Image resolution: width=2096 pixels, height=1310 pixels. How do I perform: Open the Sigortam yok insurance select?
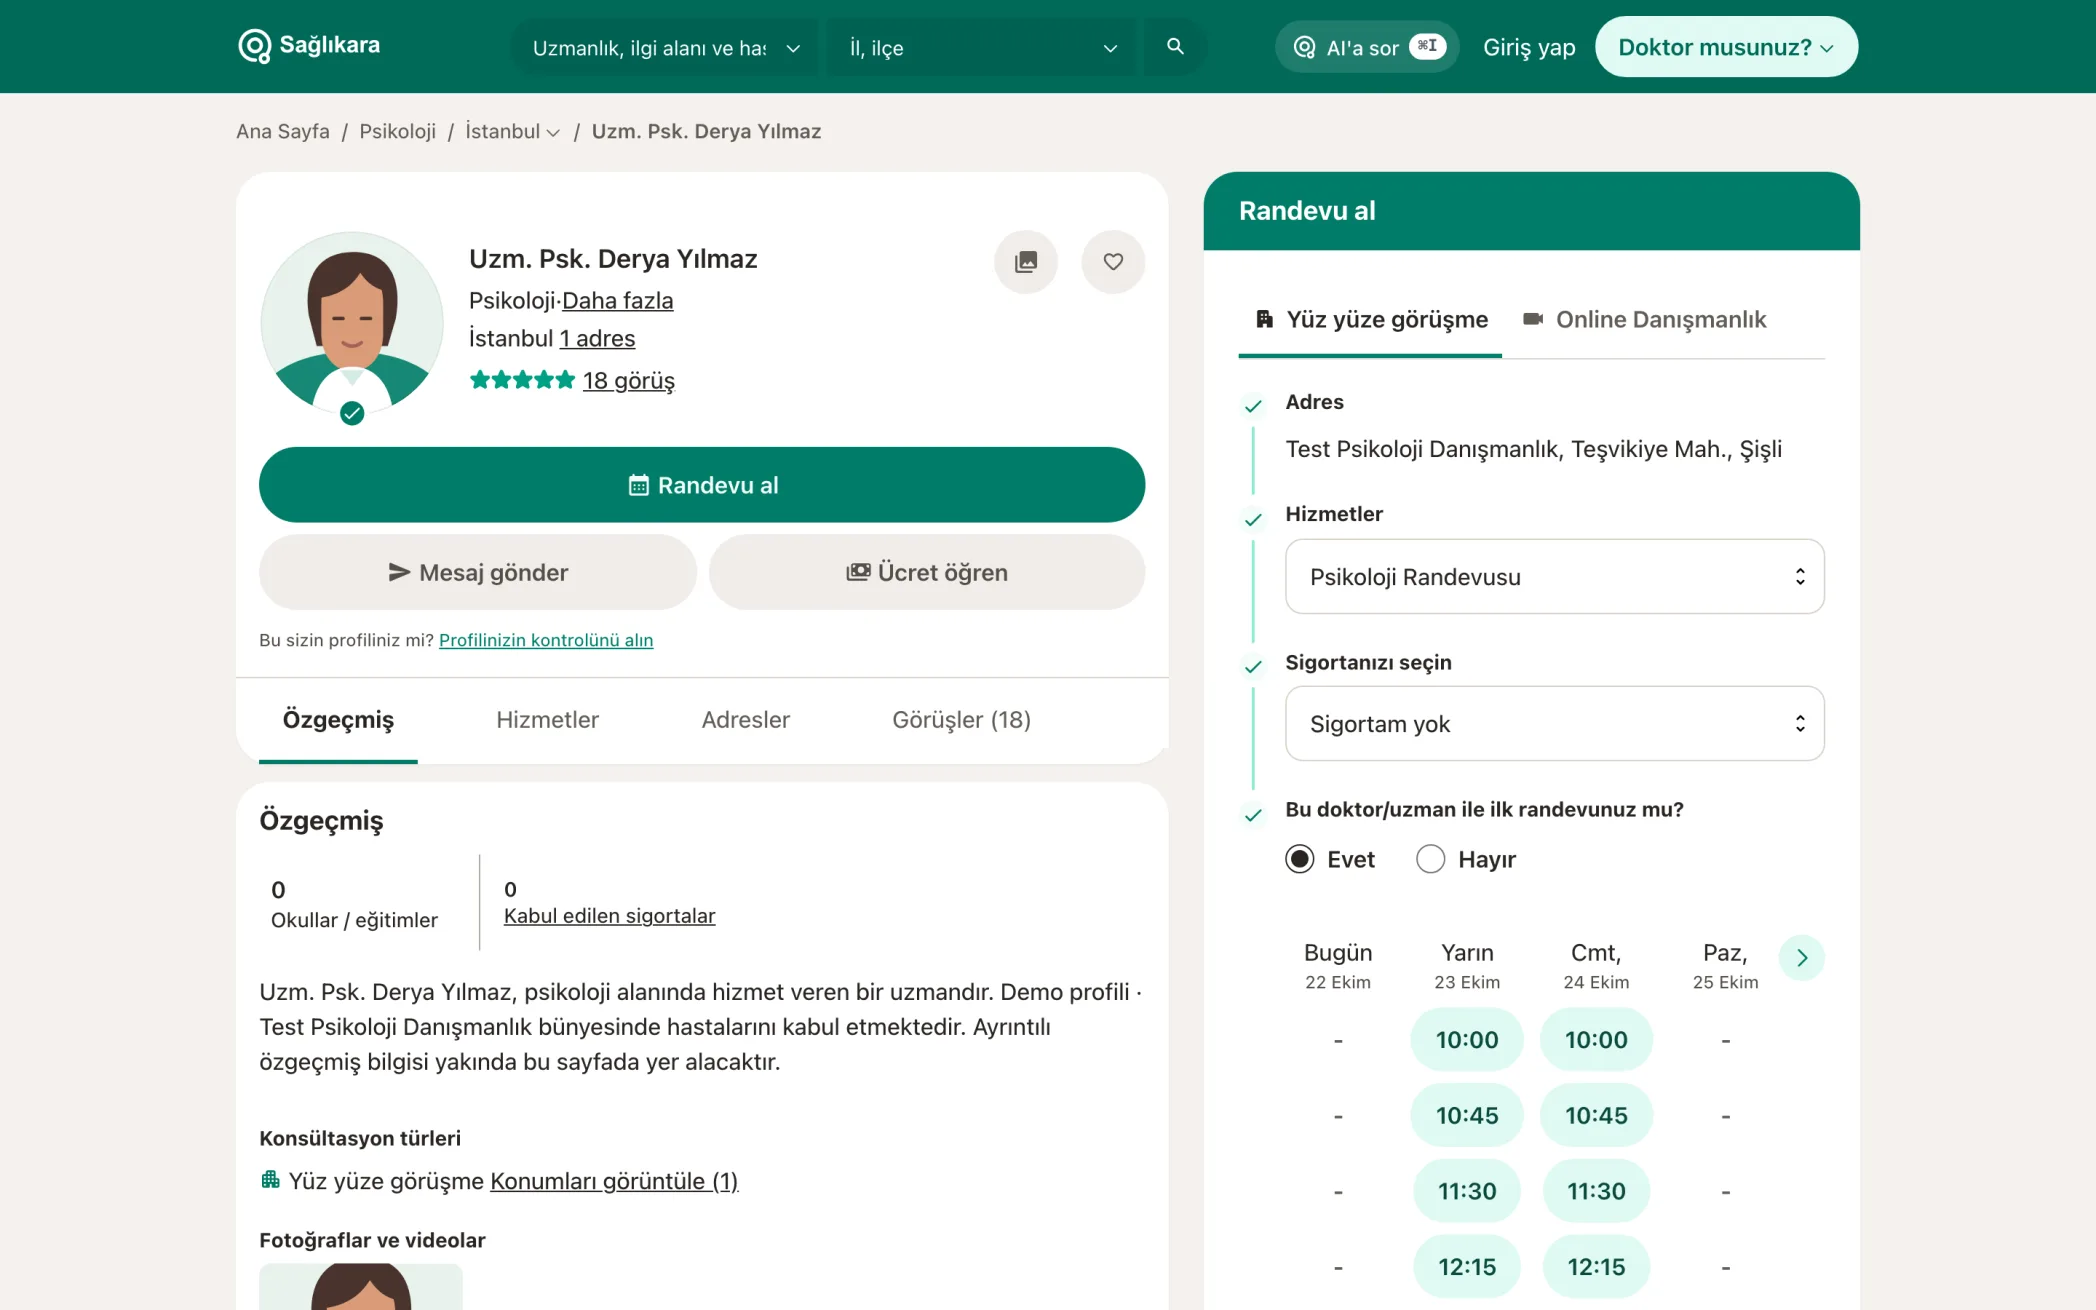click(1555, 724)
